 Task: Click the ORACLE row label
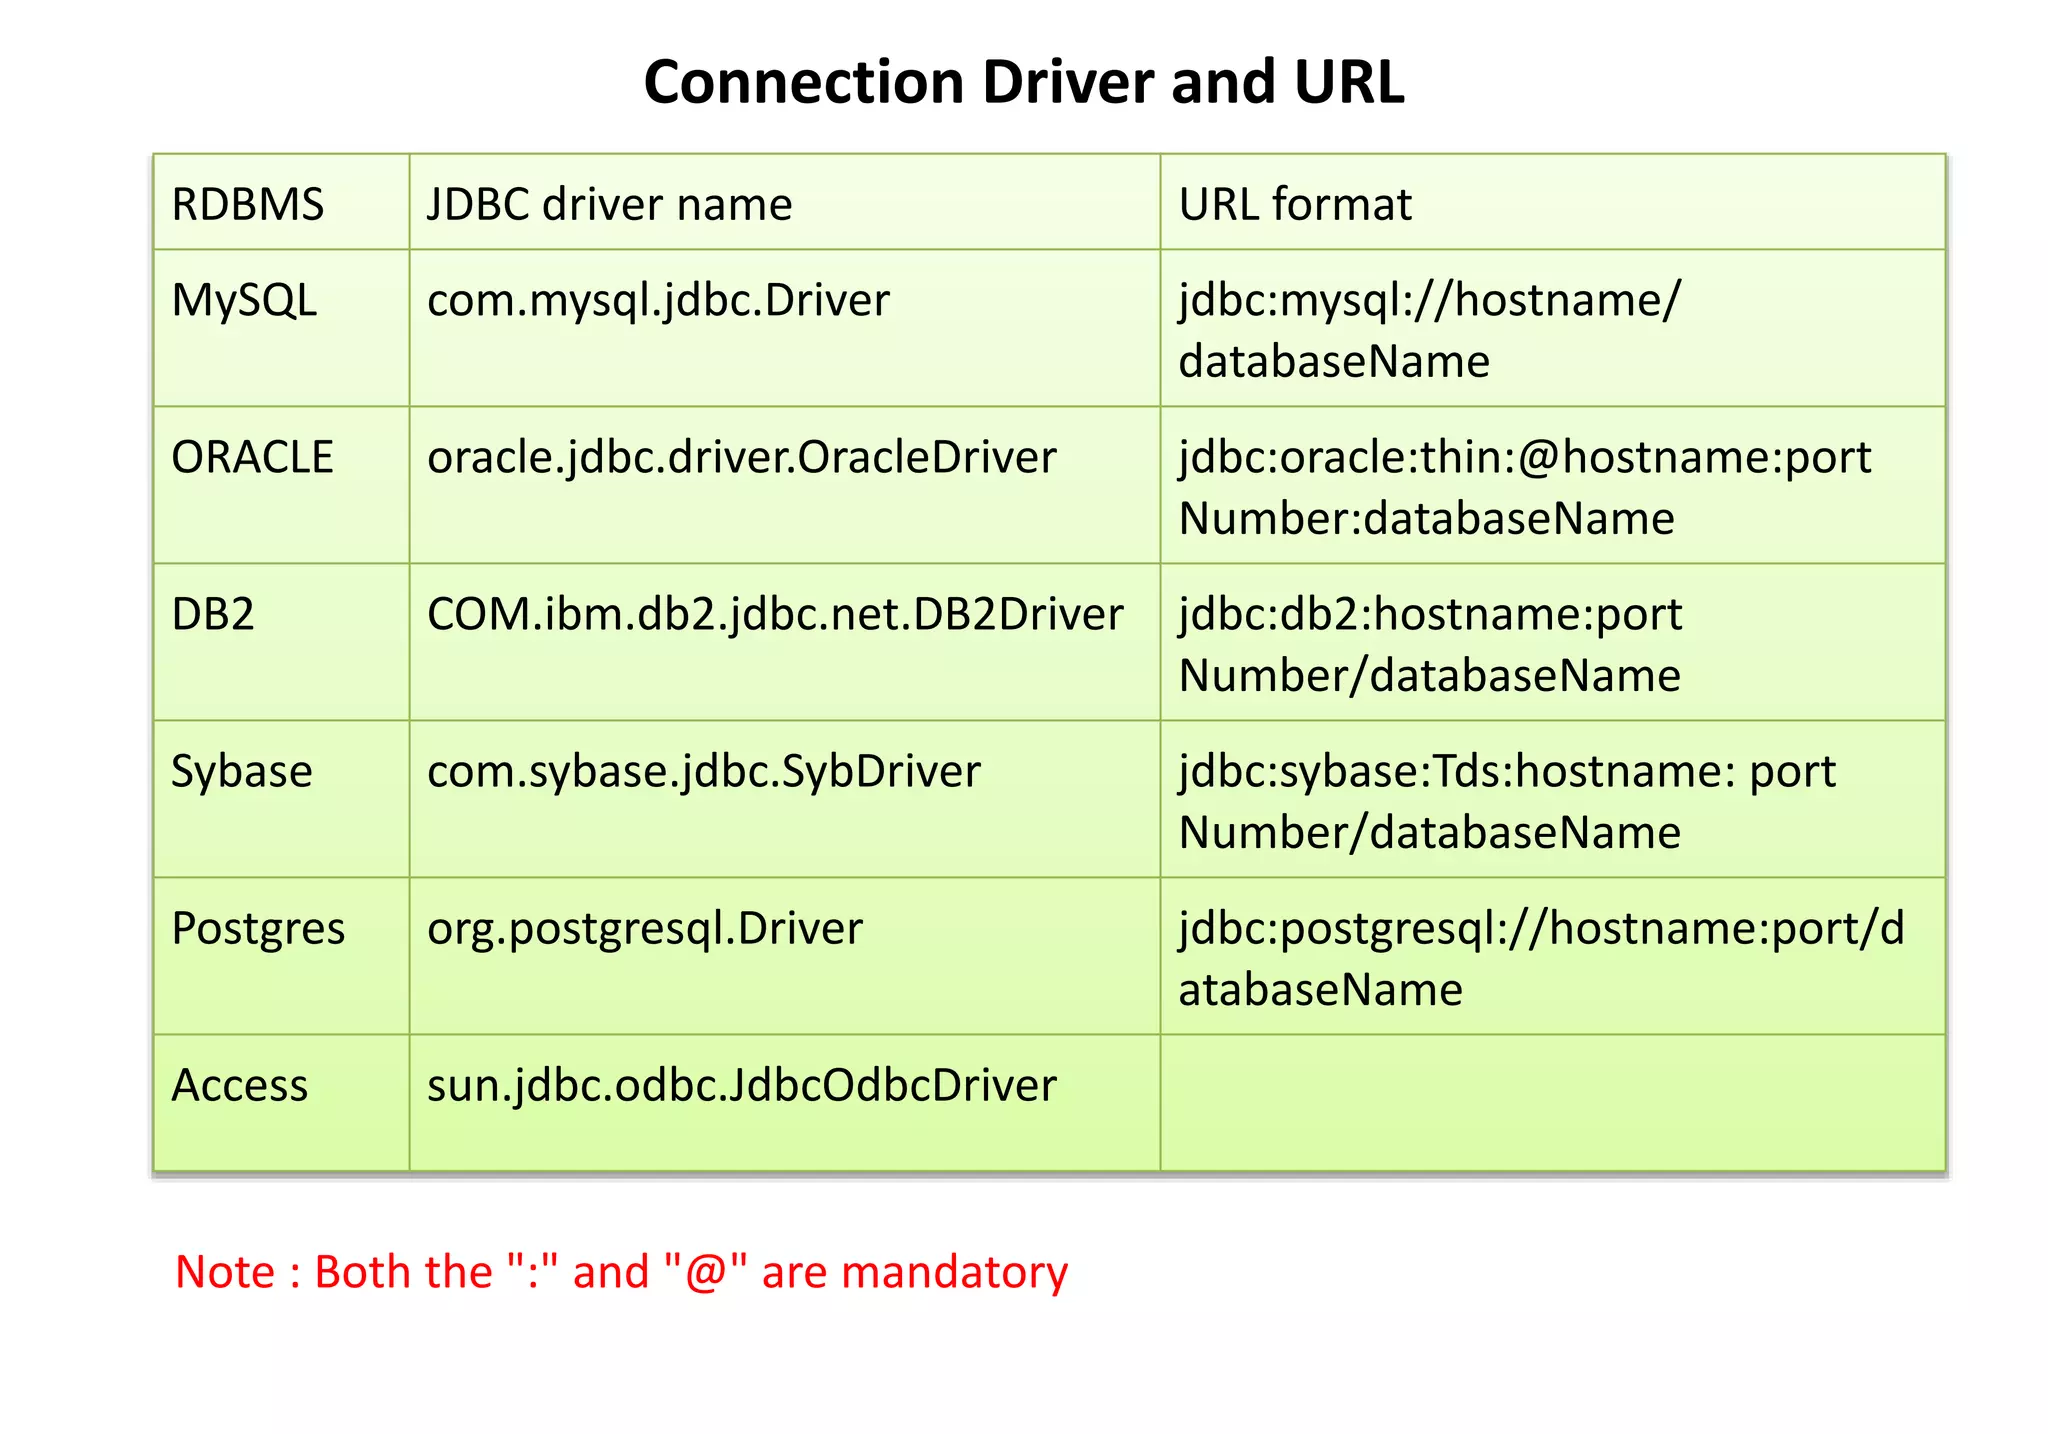[x=252, y=457]
